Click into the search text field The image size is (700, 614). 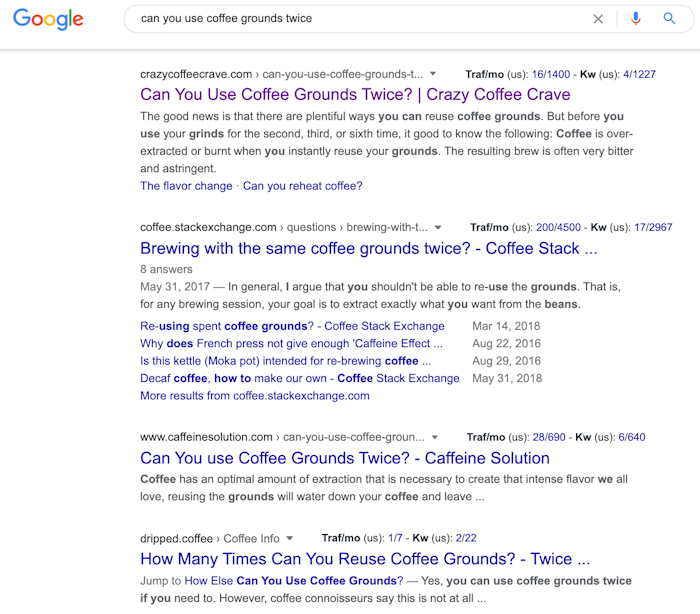350,19
